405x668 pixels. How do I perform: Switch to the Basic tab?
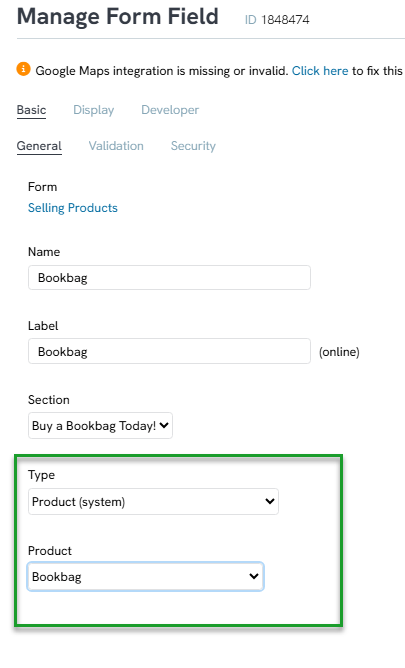pos(32,110)
